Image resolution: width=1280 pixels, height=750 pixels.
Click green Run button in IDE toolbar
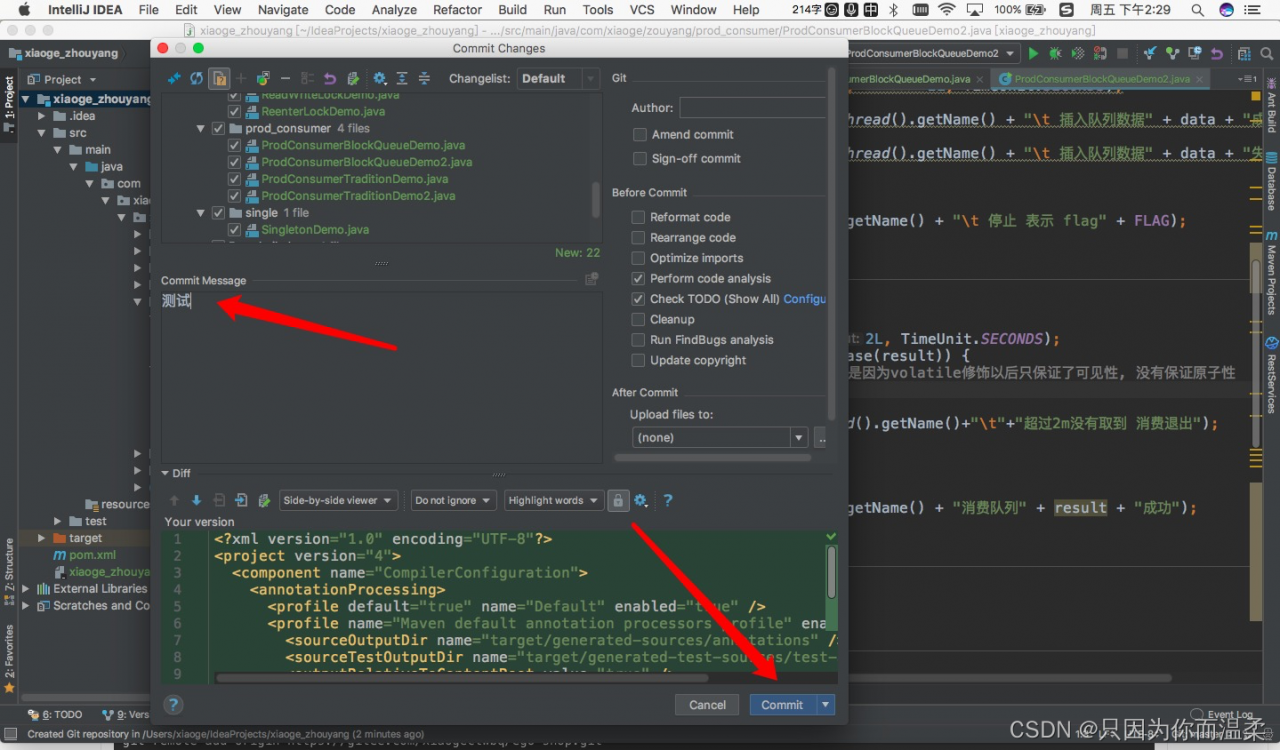coord(1033,53)
